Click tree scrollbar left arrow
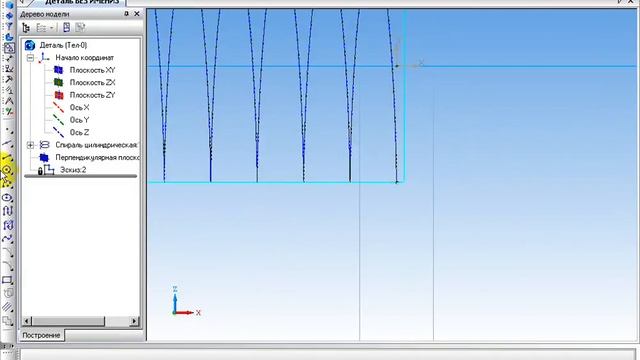Image resolution: width=640 pixels, height=360 pixels. pos(27,321)
